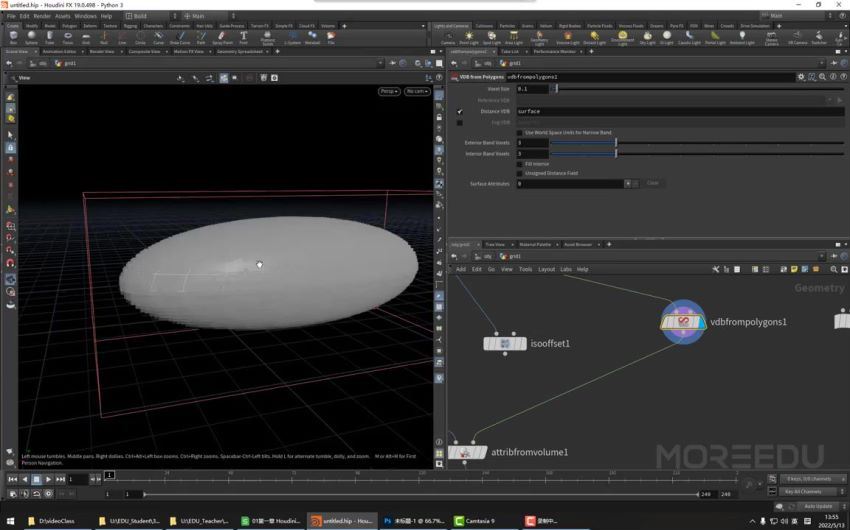Open the Key All Channels dropdown

812,492
